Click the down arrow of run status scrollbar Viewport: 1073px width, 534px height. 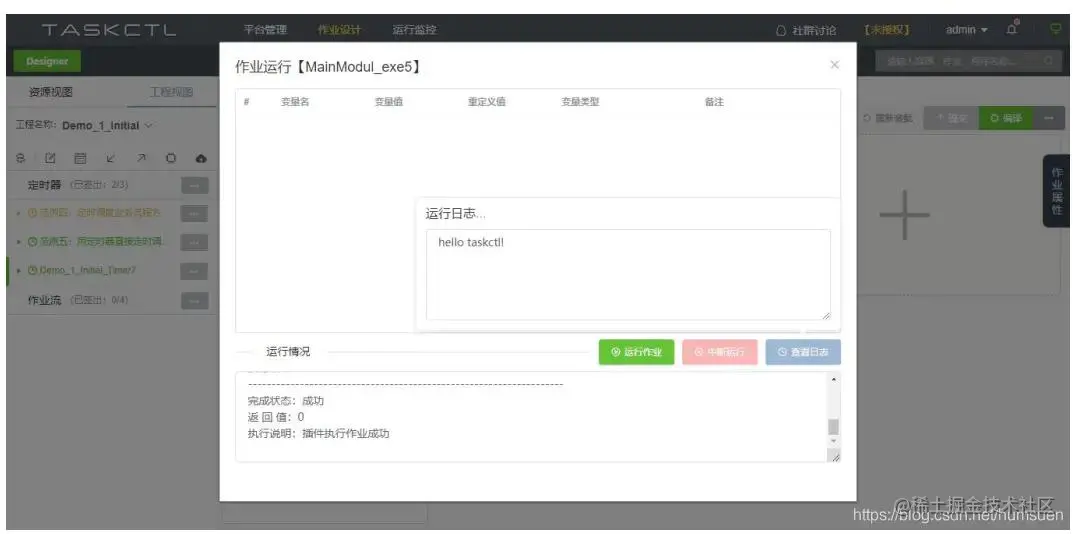pos(833,442)
